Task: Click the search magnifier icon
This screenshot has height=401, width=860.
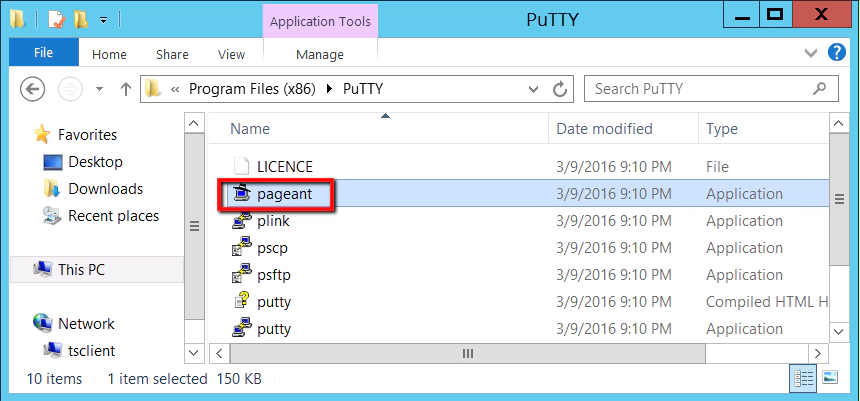Action: (x=819, y=88)
